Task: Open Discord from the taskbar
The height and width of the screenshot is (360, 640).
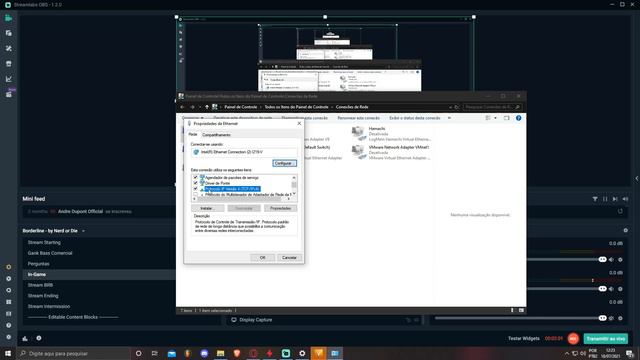Action: click(x=204, y=353)
